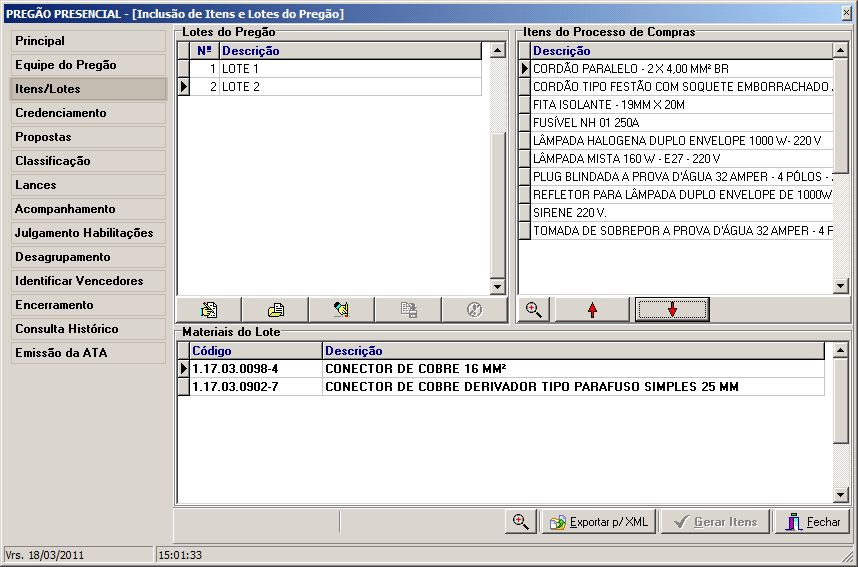Click Descrição header in Materiais do Lote grid
This screenshot has height=567, width=858.
tap(573, 351)
